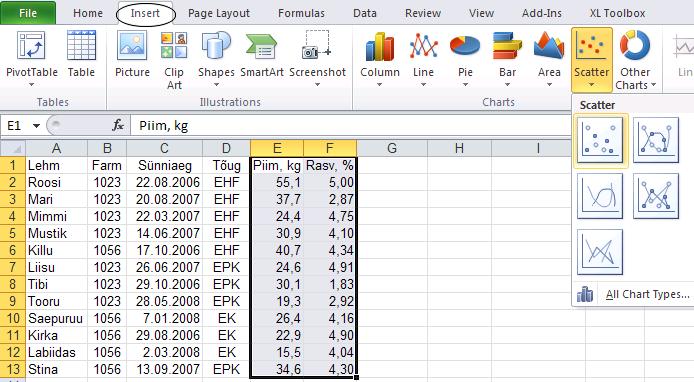The height and width of the screenshot is (382, 694).
Task: Select column G header
Action: (x=392, y=148)
